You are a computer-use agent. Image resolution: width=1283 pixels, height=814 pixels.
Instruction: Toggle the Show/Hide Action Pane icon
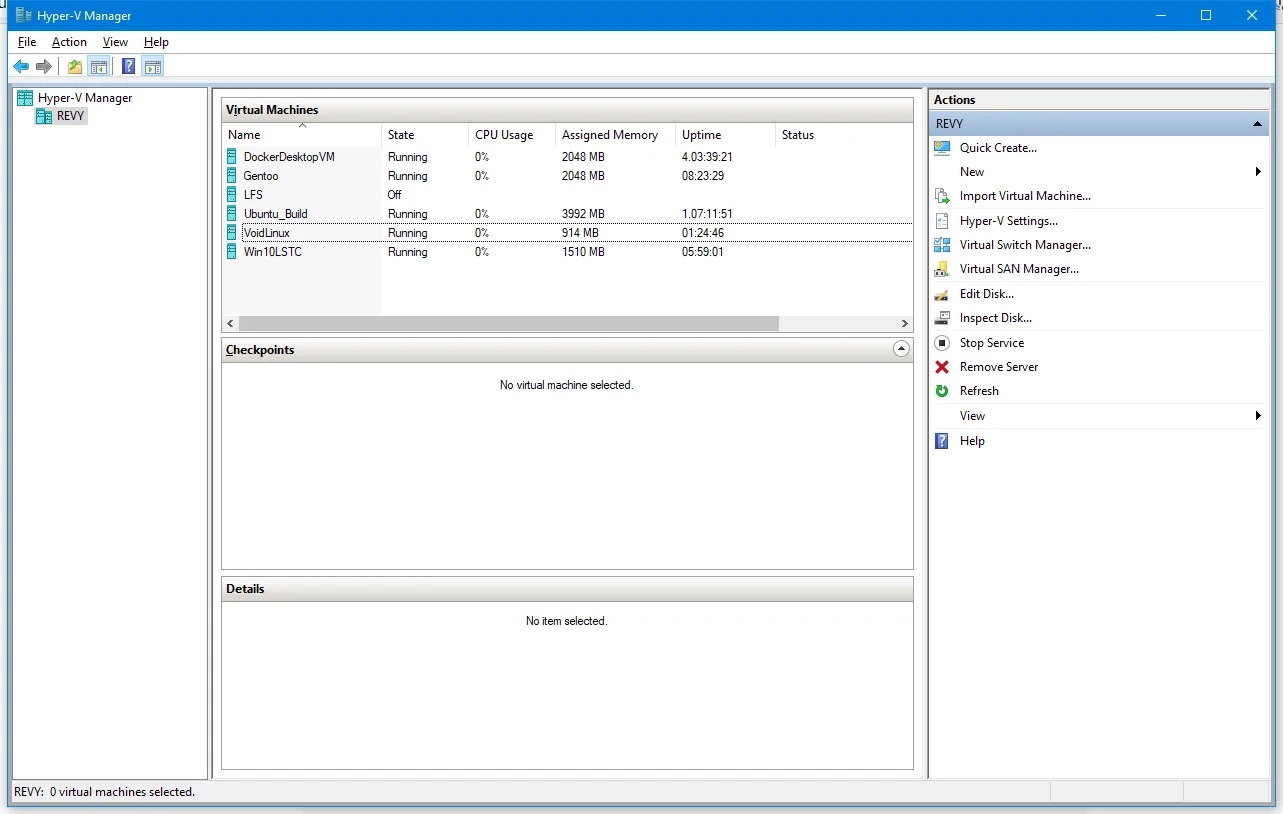(152, 67)
